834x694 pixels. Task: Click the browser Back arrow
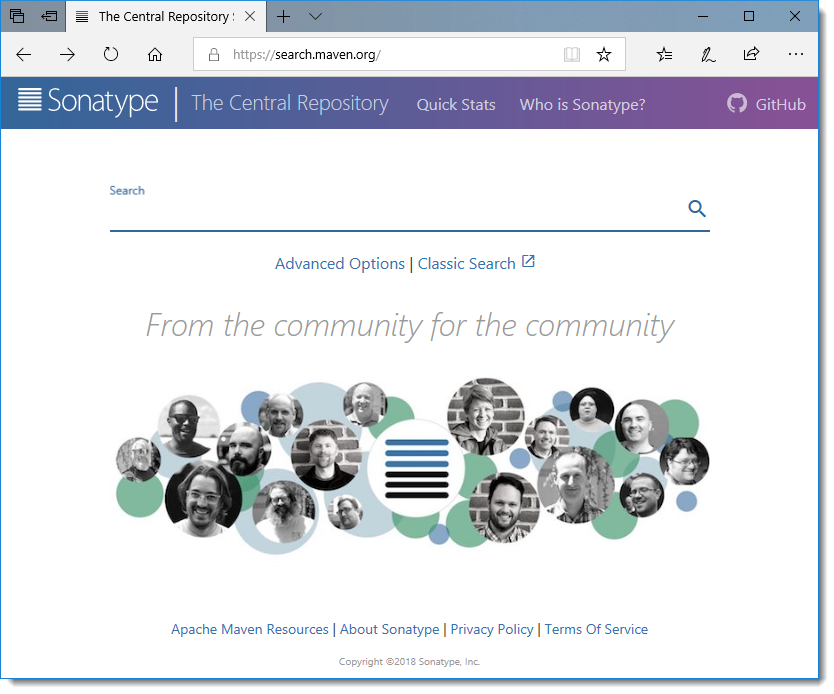23,54
